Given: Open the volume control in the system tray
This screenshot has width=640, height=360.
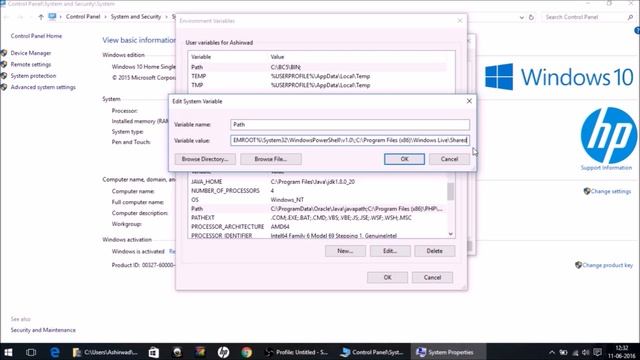Looking at the screenshot, I should (x=586, y=352).
